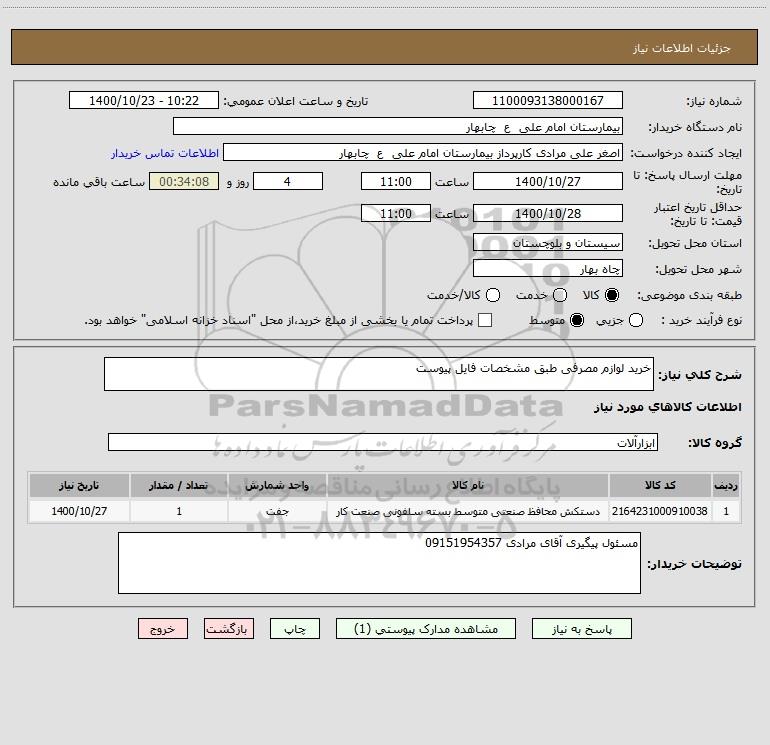Click the تعداد / مقدار column header
This screenshot has height=745, width=770.
(179, 486)
